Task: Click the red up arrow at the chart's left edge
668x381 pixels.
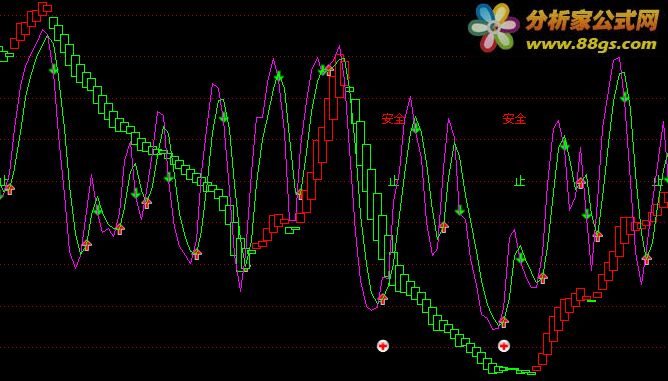Action: 9,189
